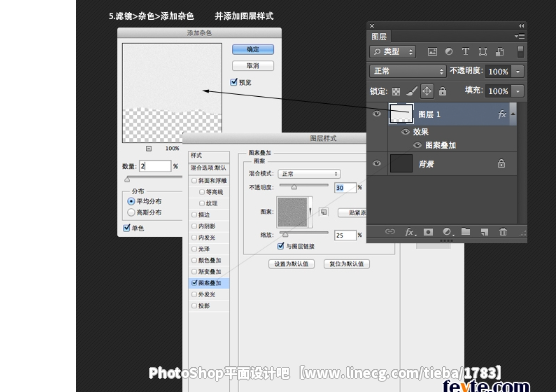Toggle the type layer filter icon

[465, 52]
